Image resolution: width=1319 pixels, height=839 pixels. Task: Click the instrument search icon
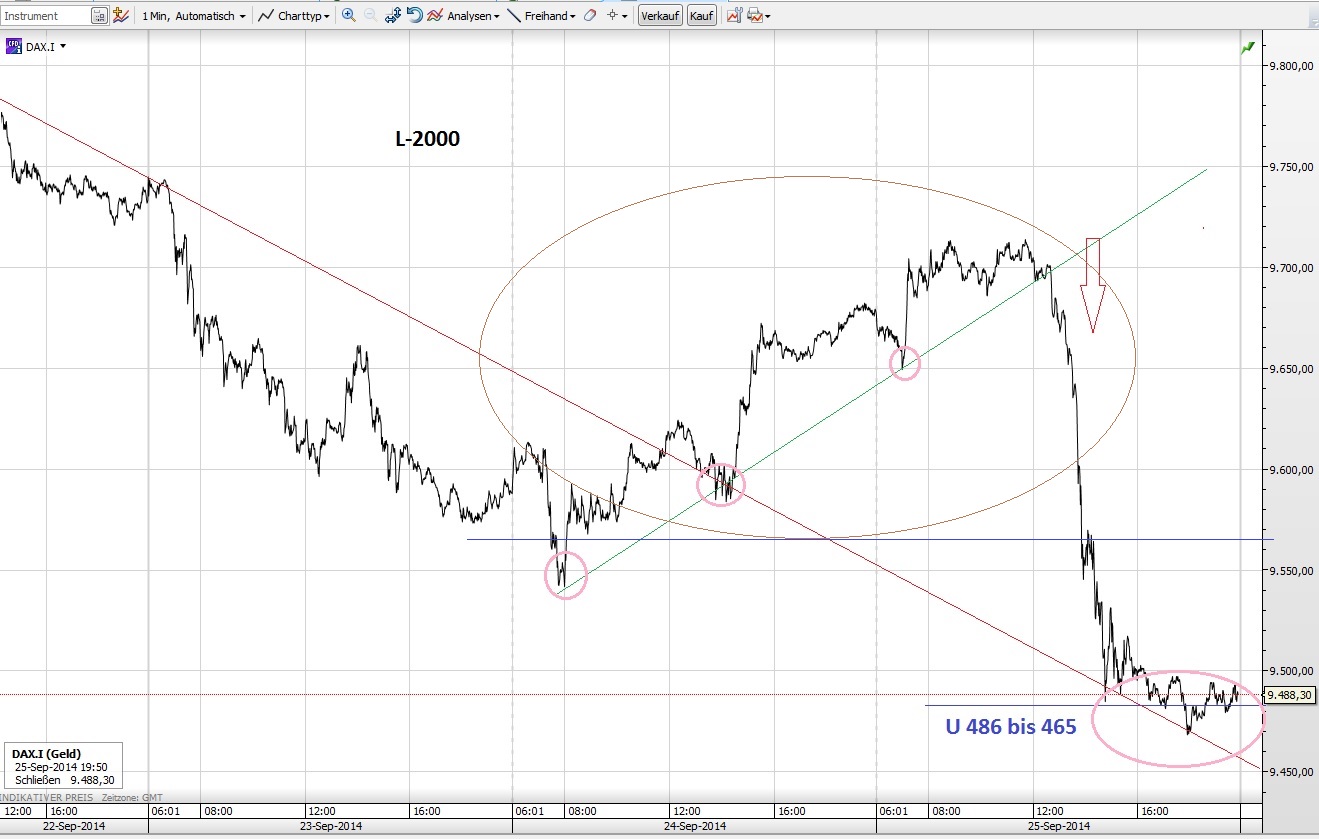97,15
